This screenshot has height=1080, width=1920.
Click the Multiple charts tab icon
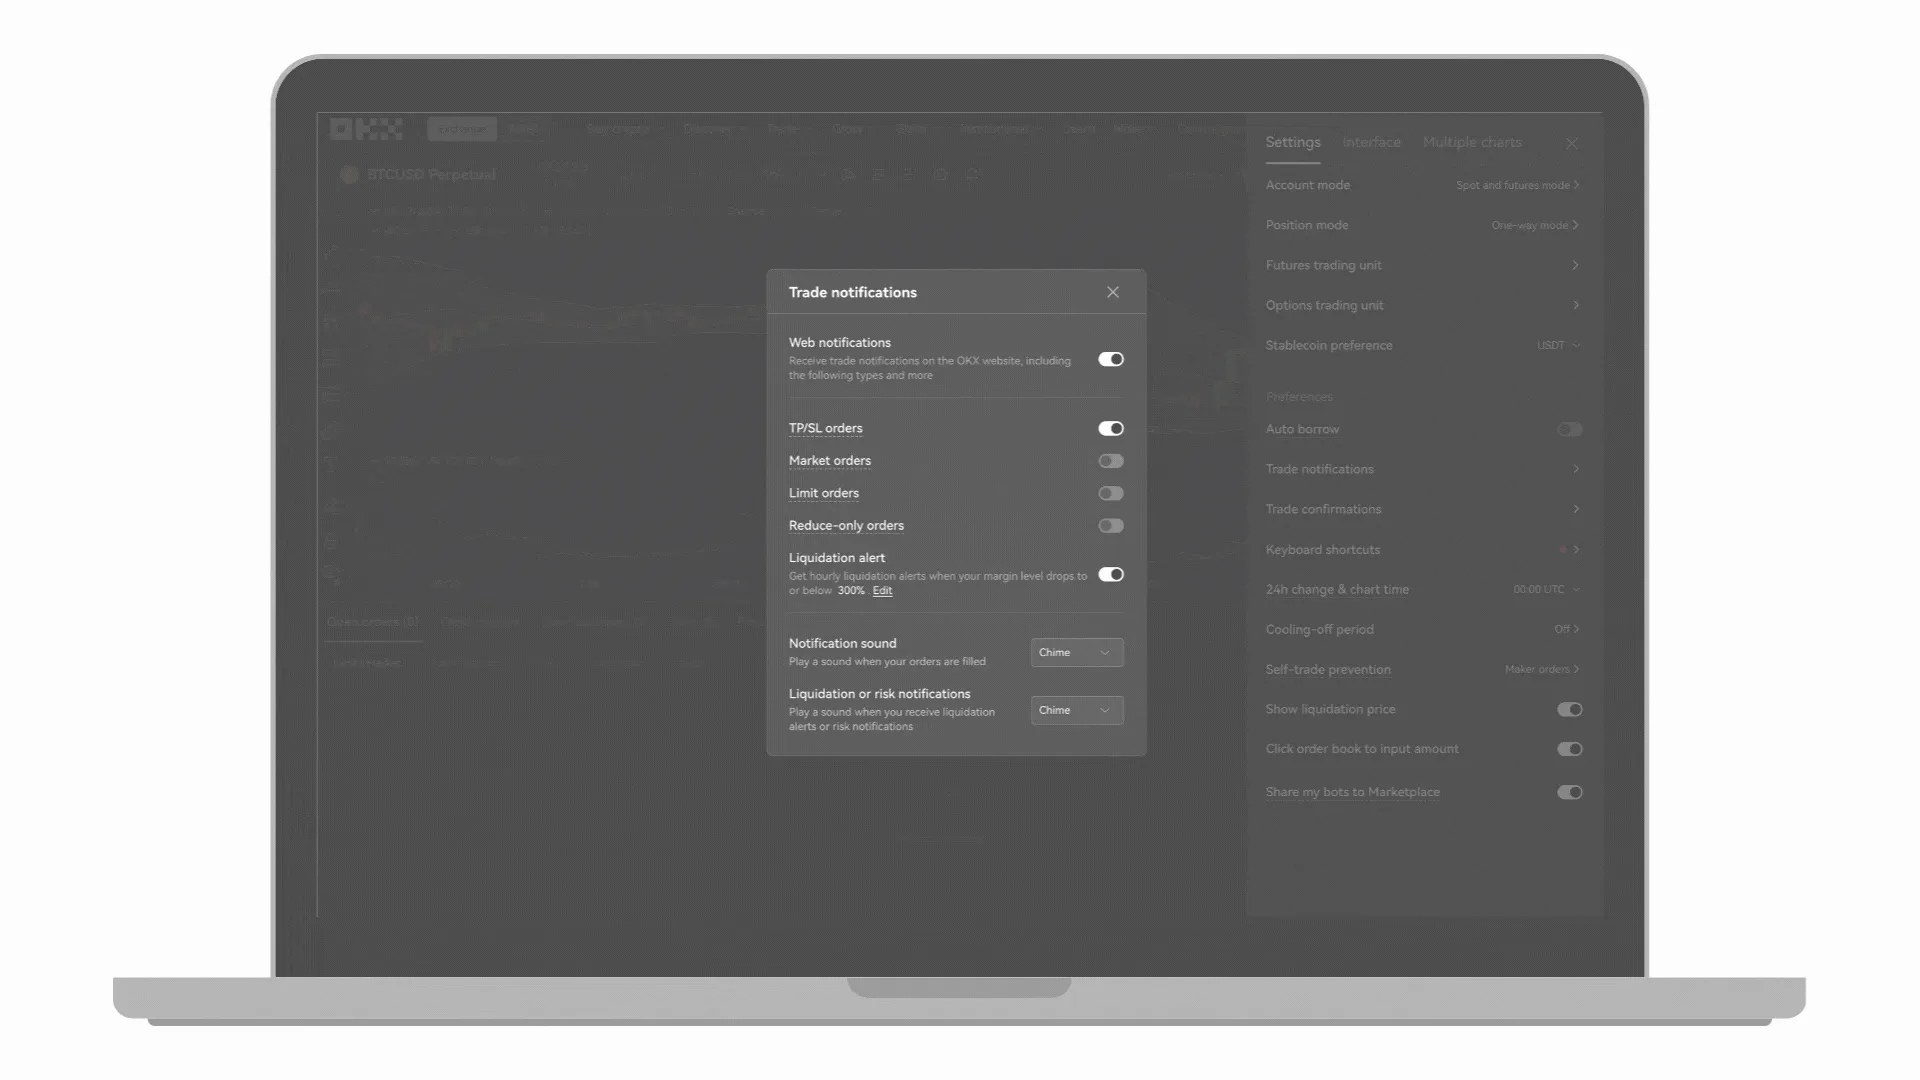pyautogui.click(x=1472, y=142)
